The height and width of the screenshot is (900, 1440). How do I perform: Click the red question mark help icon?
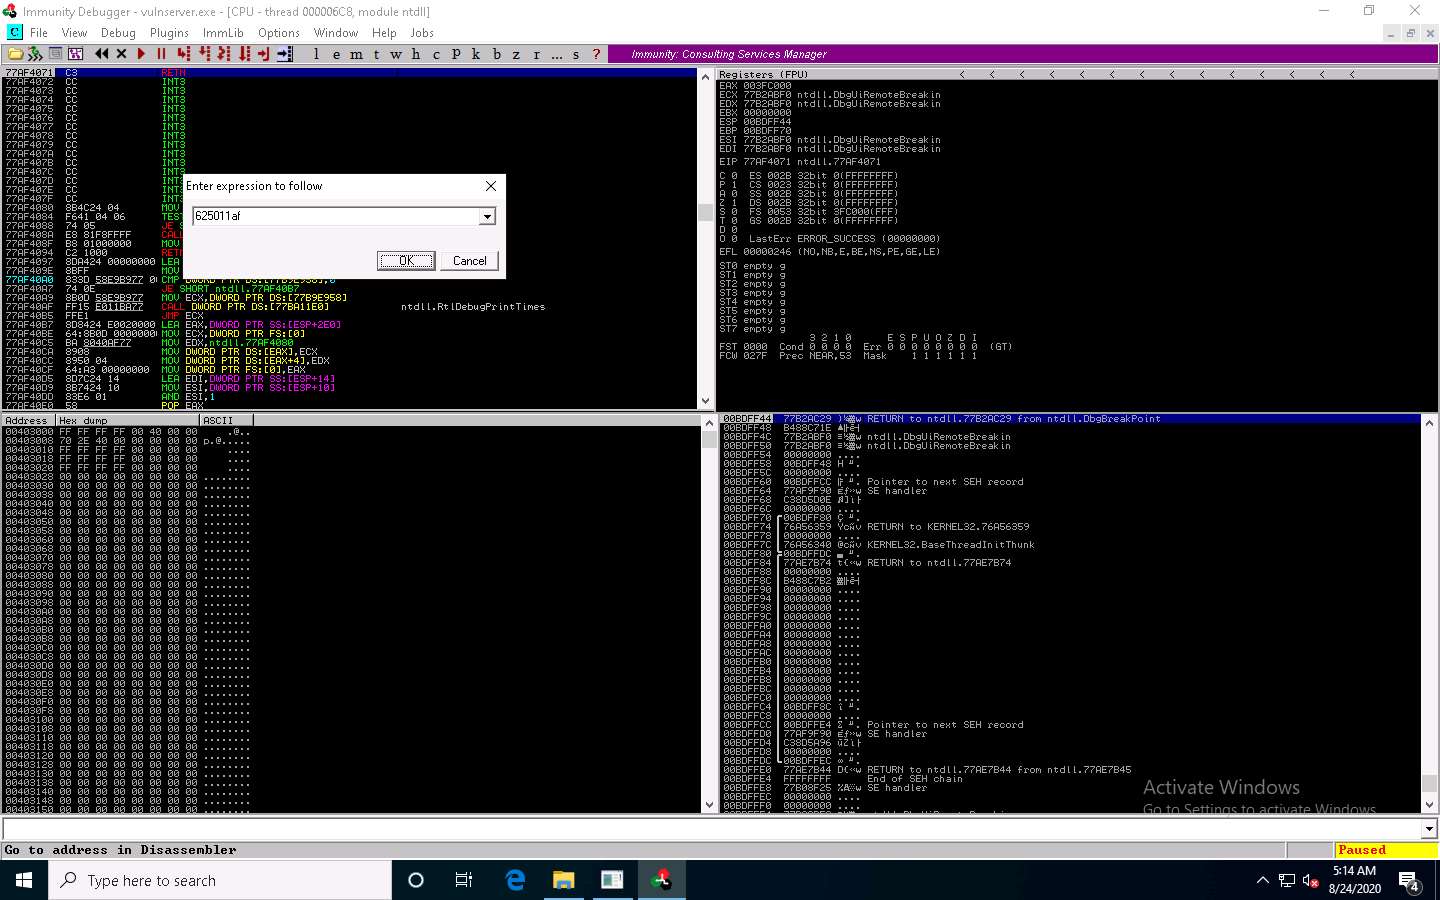(597, 54)
